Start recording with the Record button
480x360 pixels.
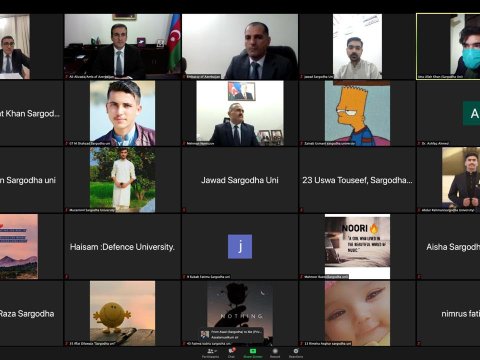pyautogui.click(x=275, y=353)
